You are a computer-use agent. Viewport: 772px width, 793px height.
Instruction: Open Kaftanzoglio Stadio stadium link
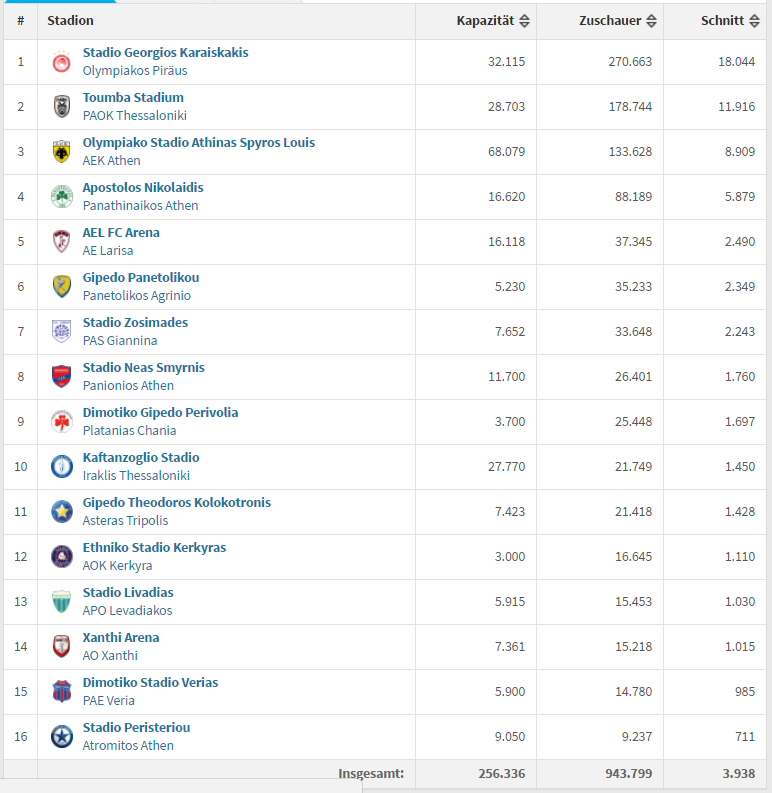tap(141, 458)
